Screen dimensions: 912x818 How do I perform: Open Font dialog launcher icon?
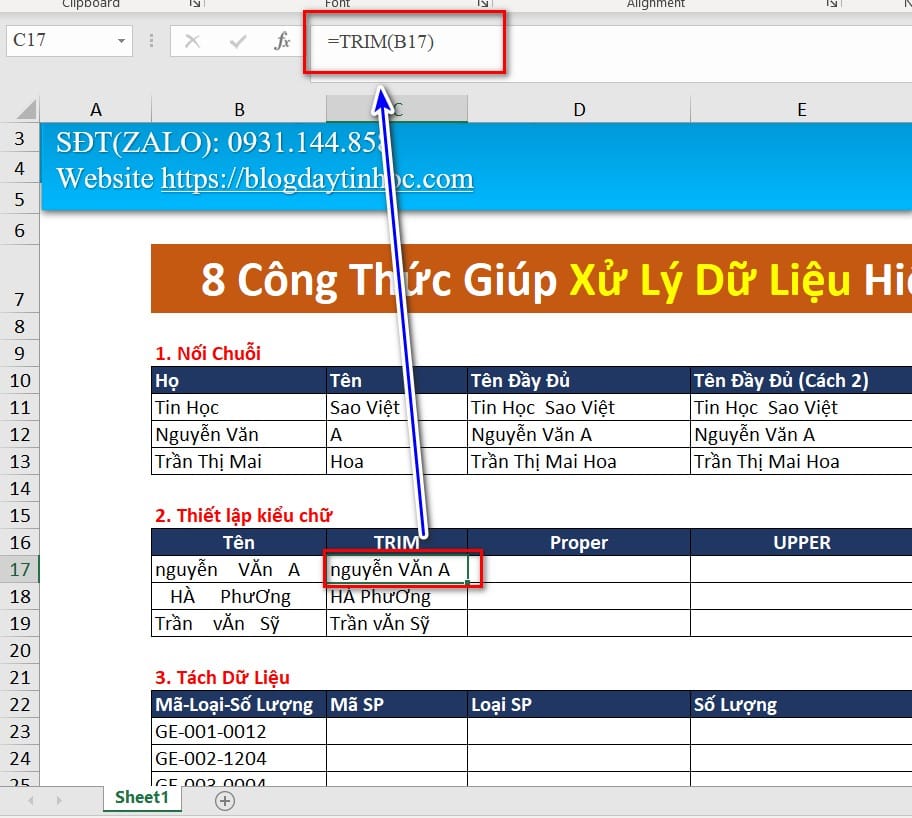(x=482, y=3)
